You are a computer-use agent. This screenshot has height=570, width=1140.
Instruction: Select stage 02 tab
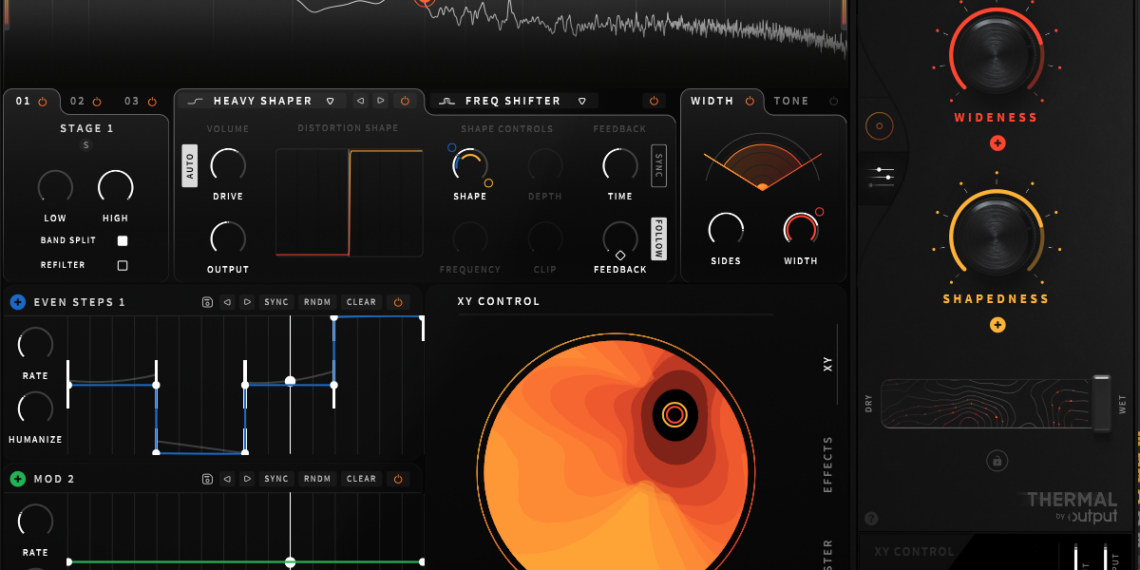point(77,101)
